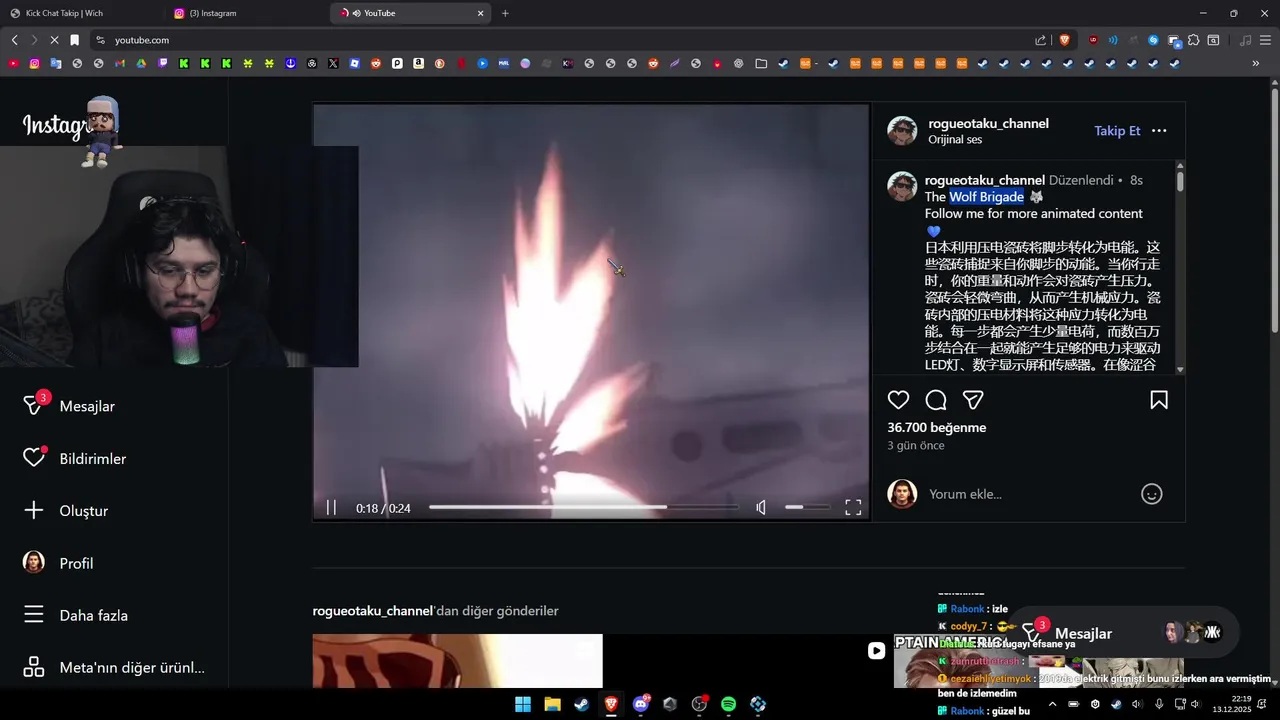This screenshot has height=720, width=1280.
Task: Pause the Instagram reel video
Action: coord(331,508)
